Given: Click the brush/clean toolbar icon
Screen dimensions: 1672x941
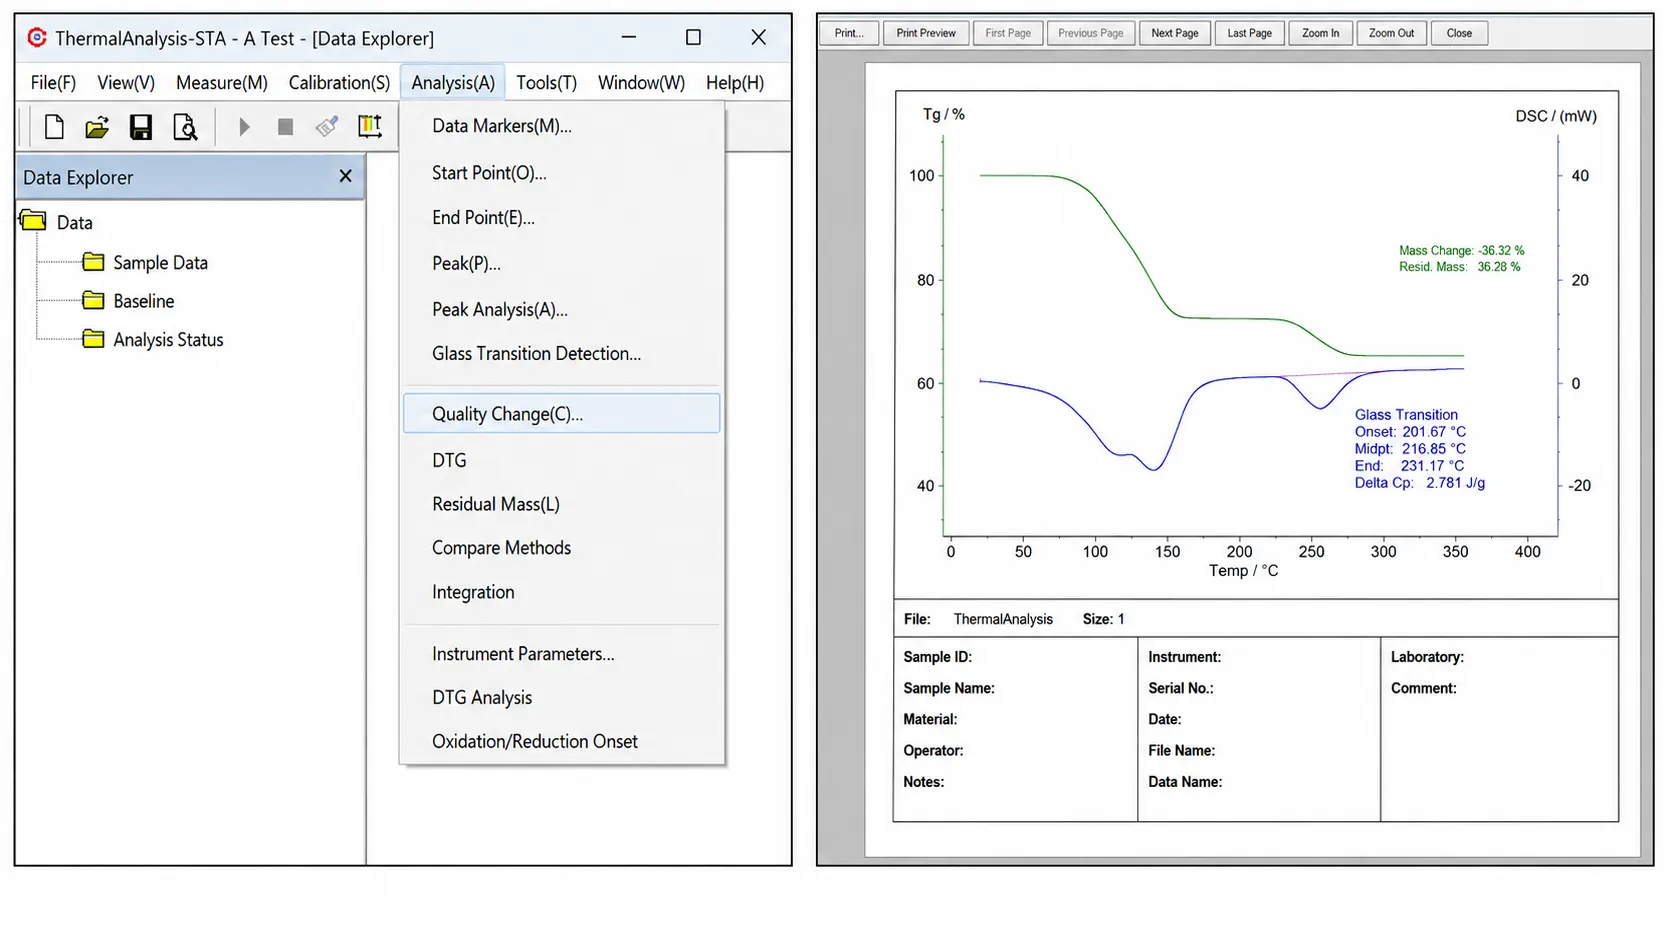Looking at the screenshot, I should point(327,127).
